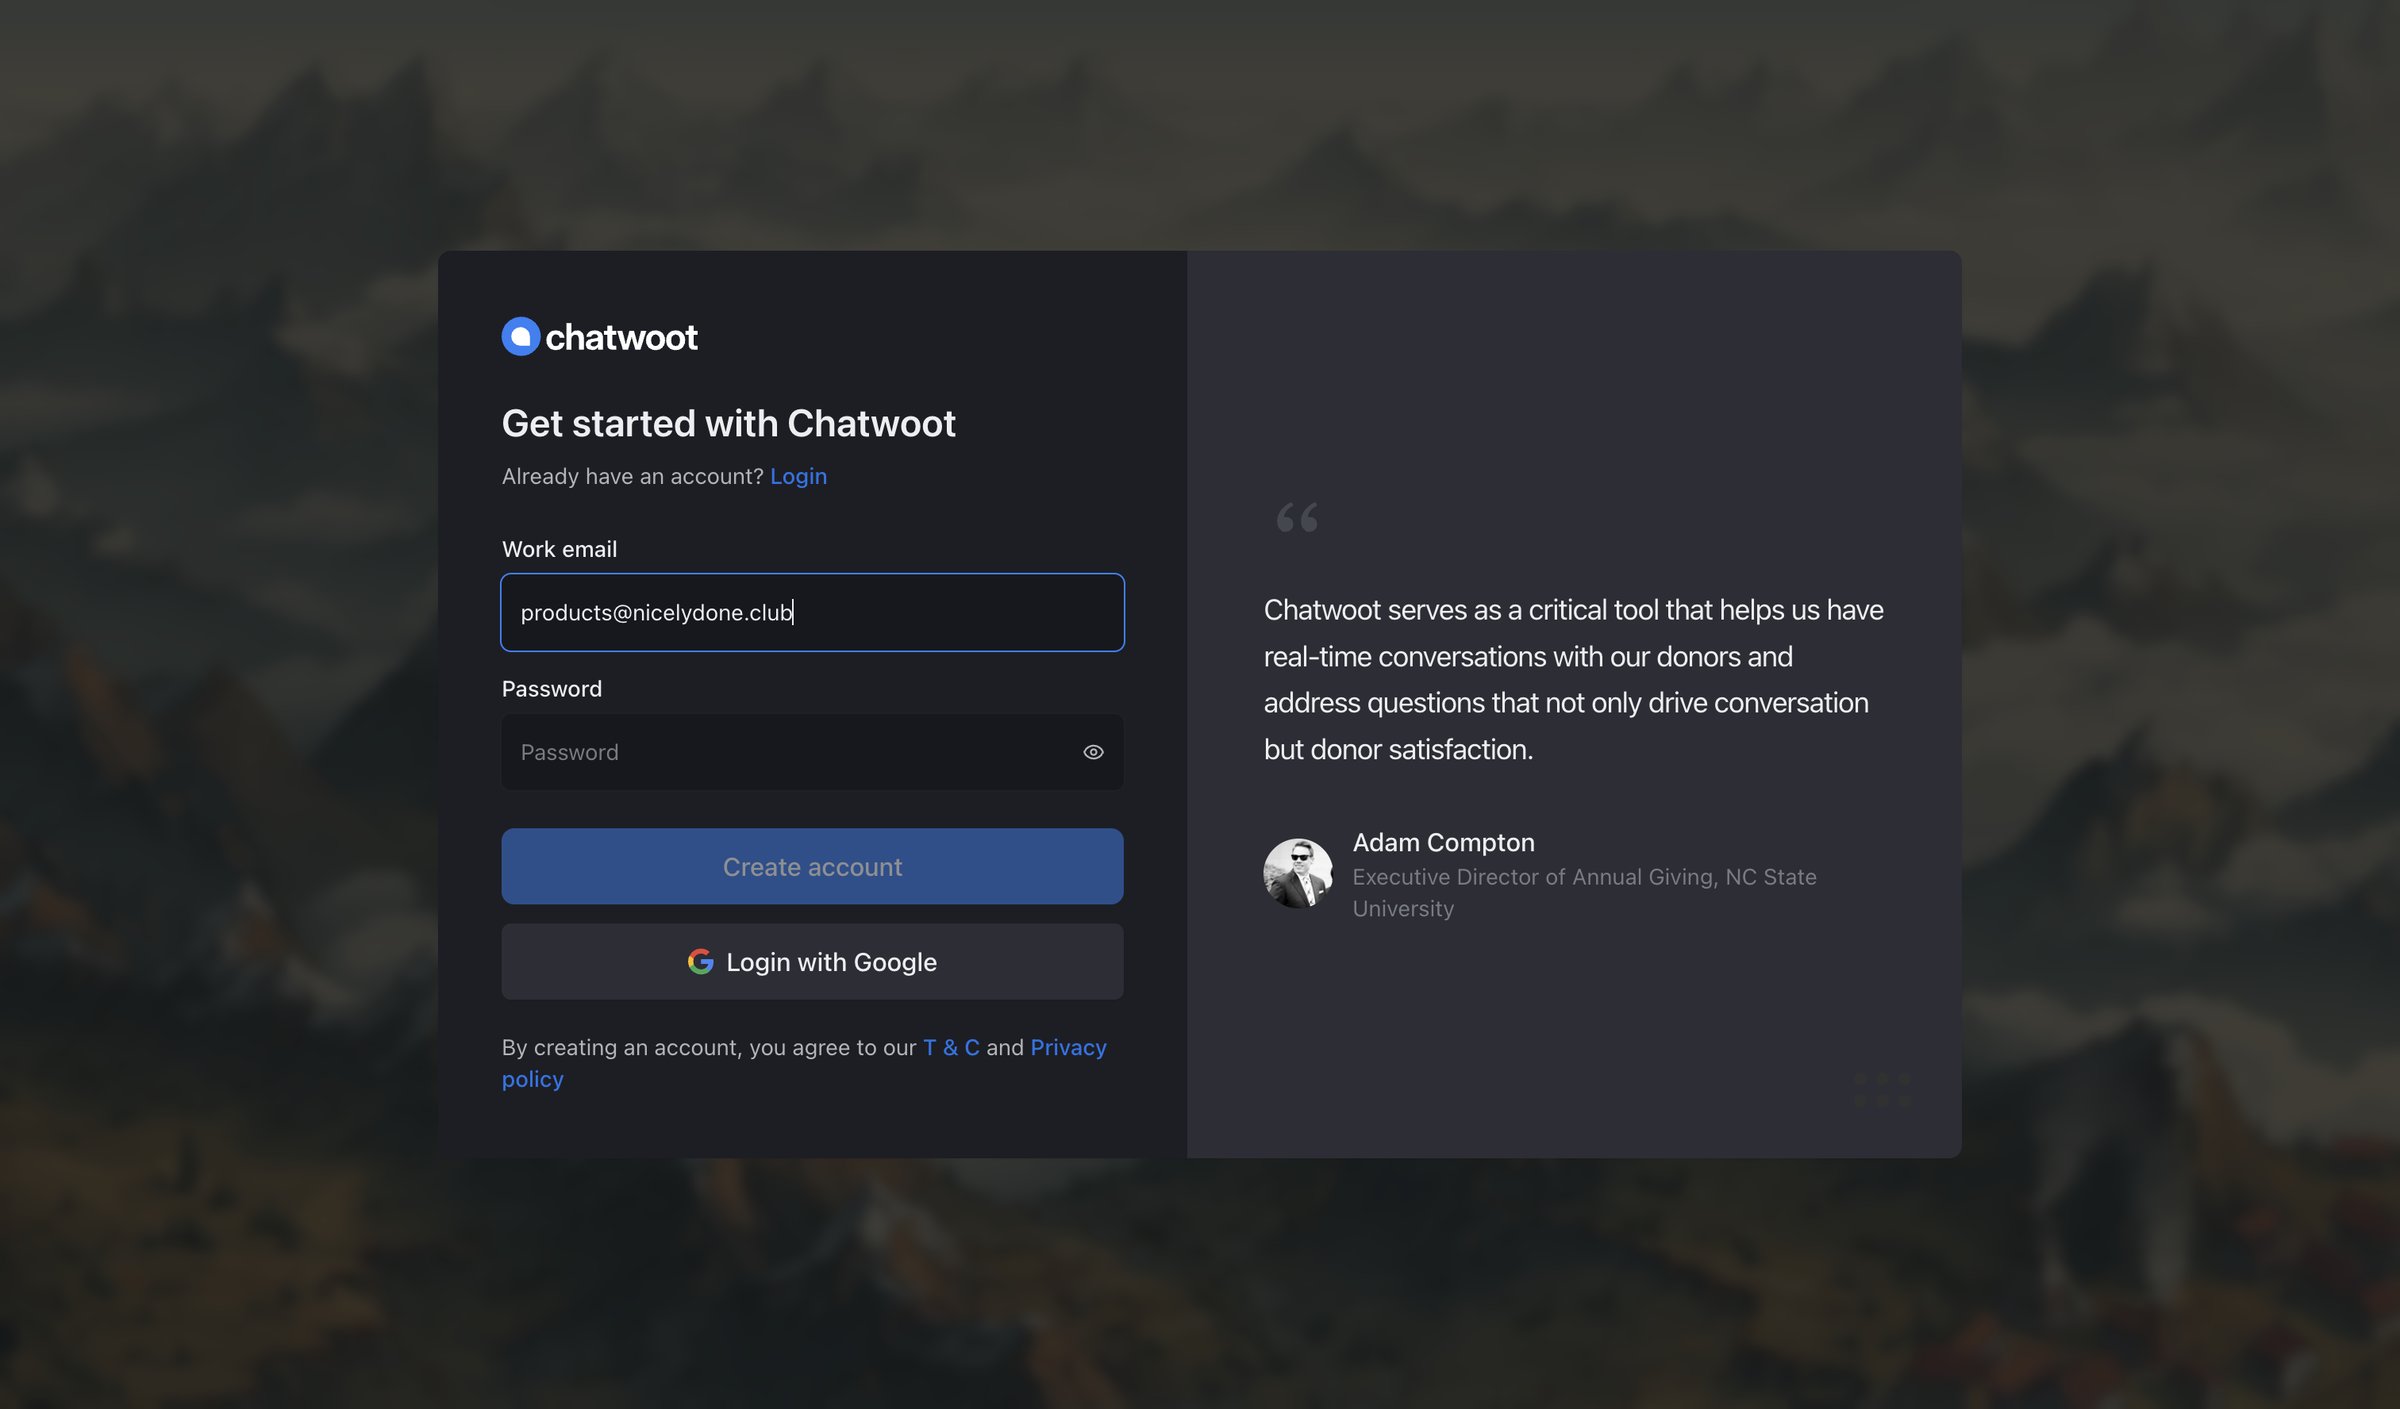This screenshot has height=1409, width=2400.
Task: Click Login with Google button
Action: click(812, 962)
